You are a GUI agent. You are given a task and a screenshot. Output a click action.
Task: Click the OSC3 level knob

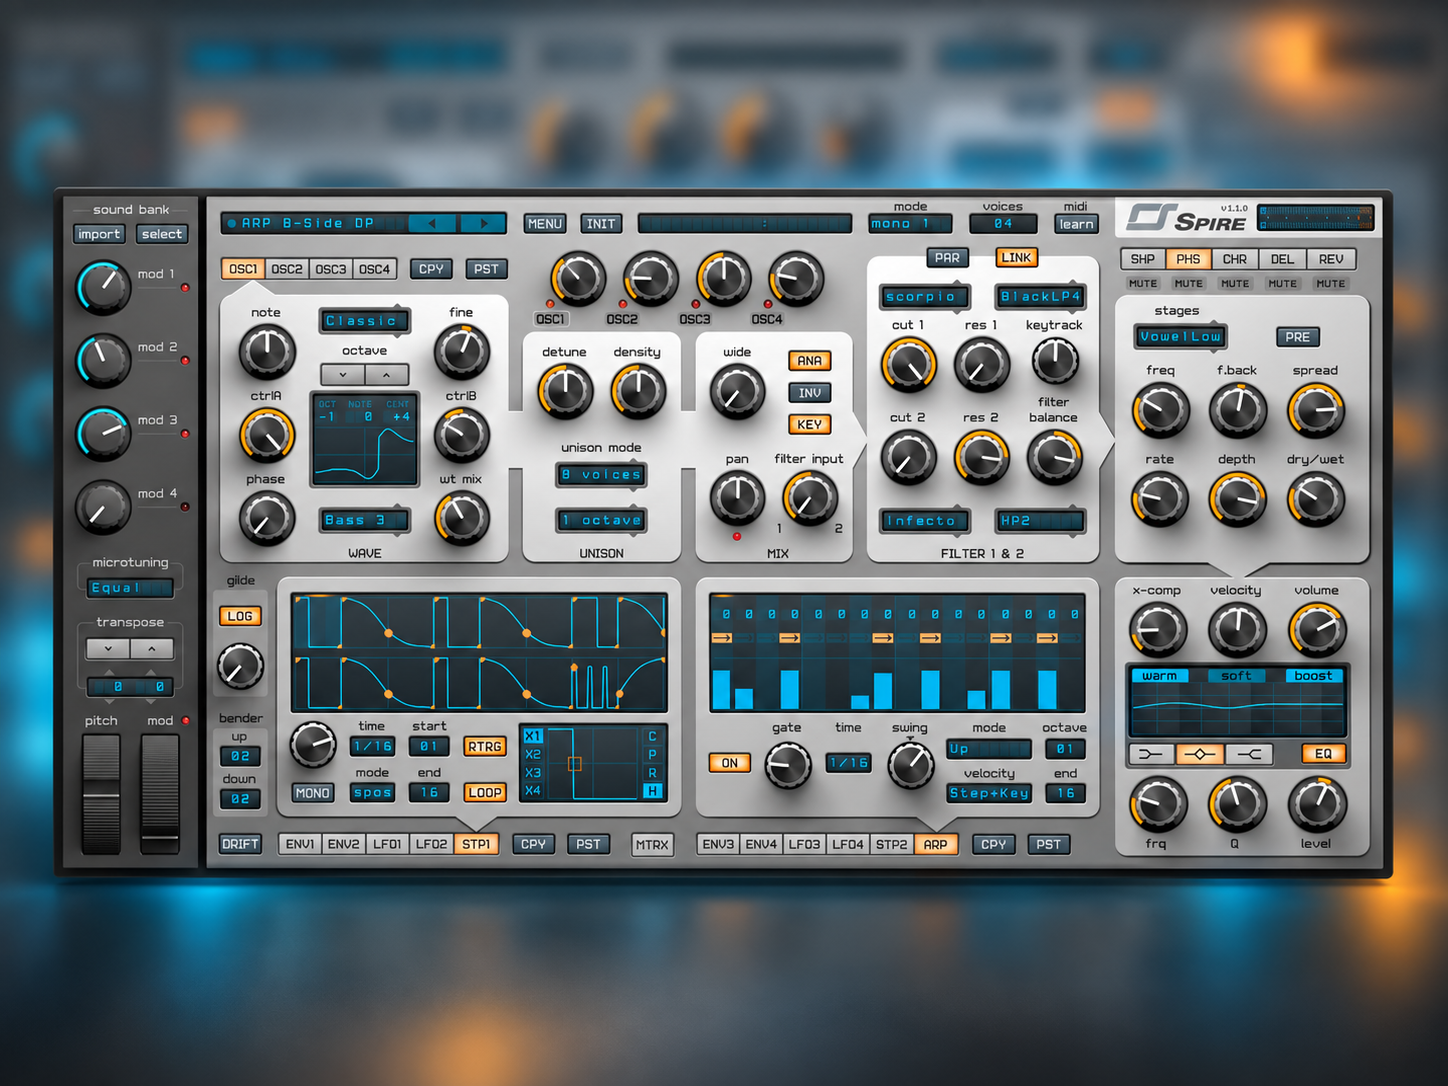point(723,279)
